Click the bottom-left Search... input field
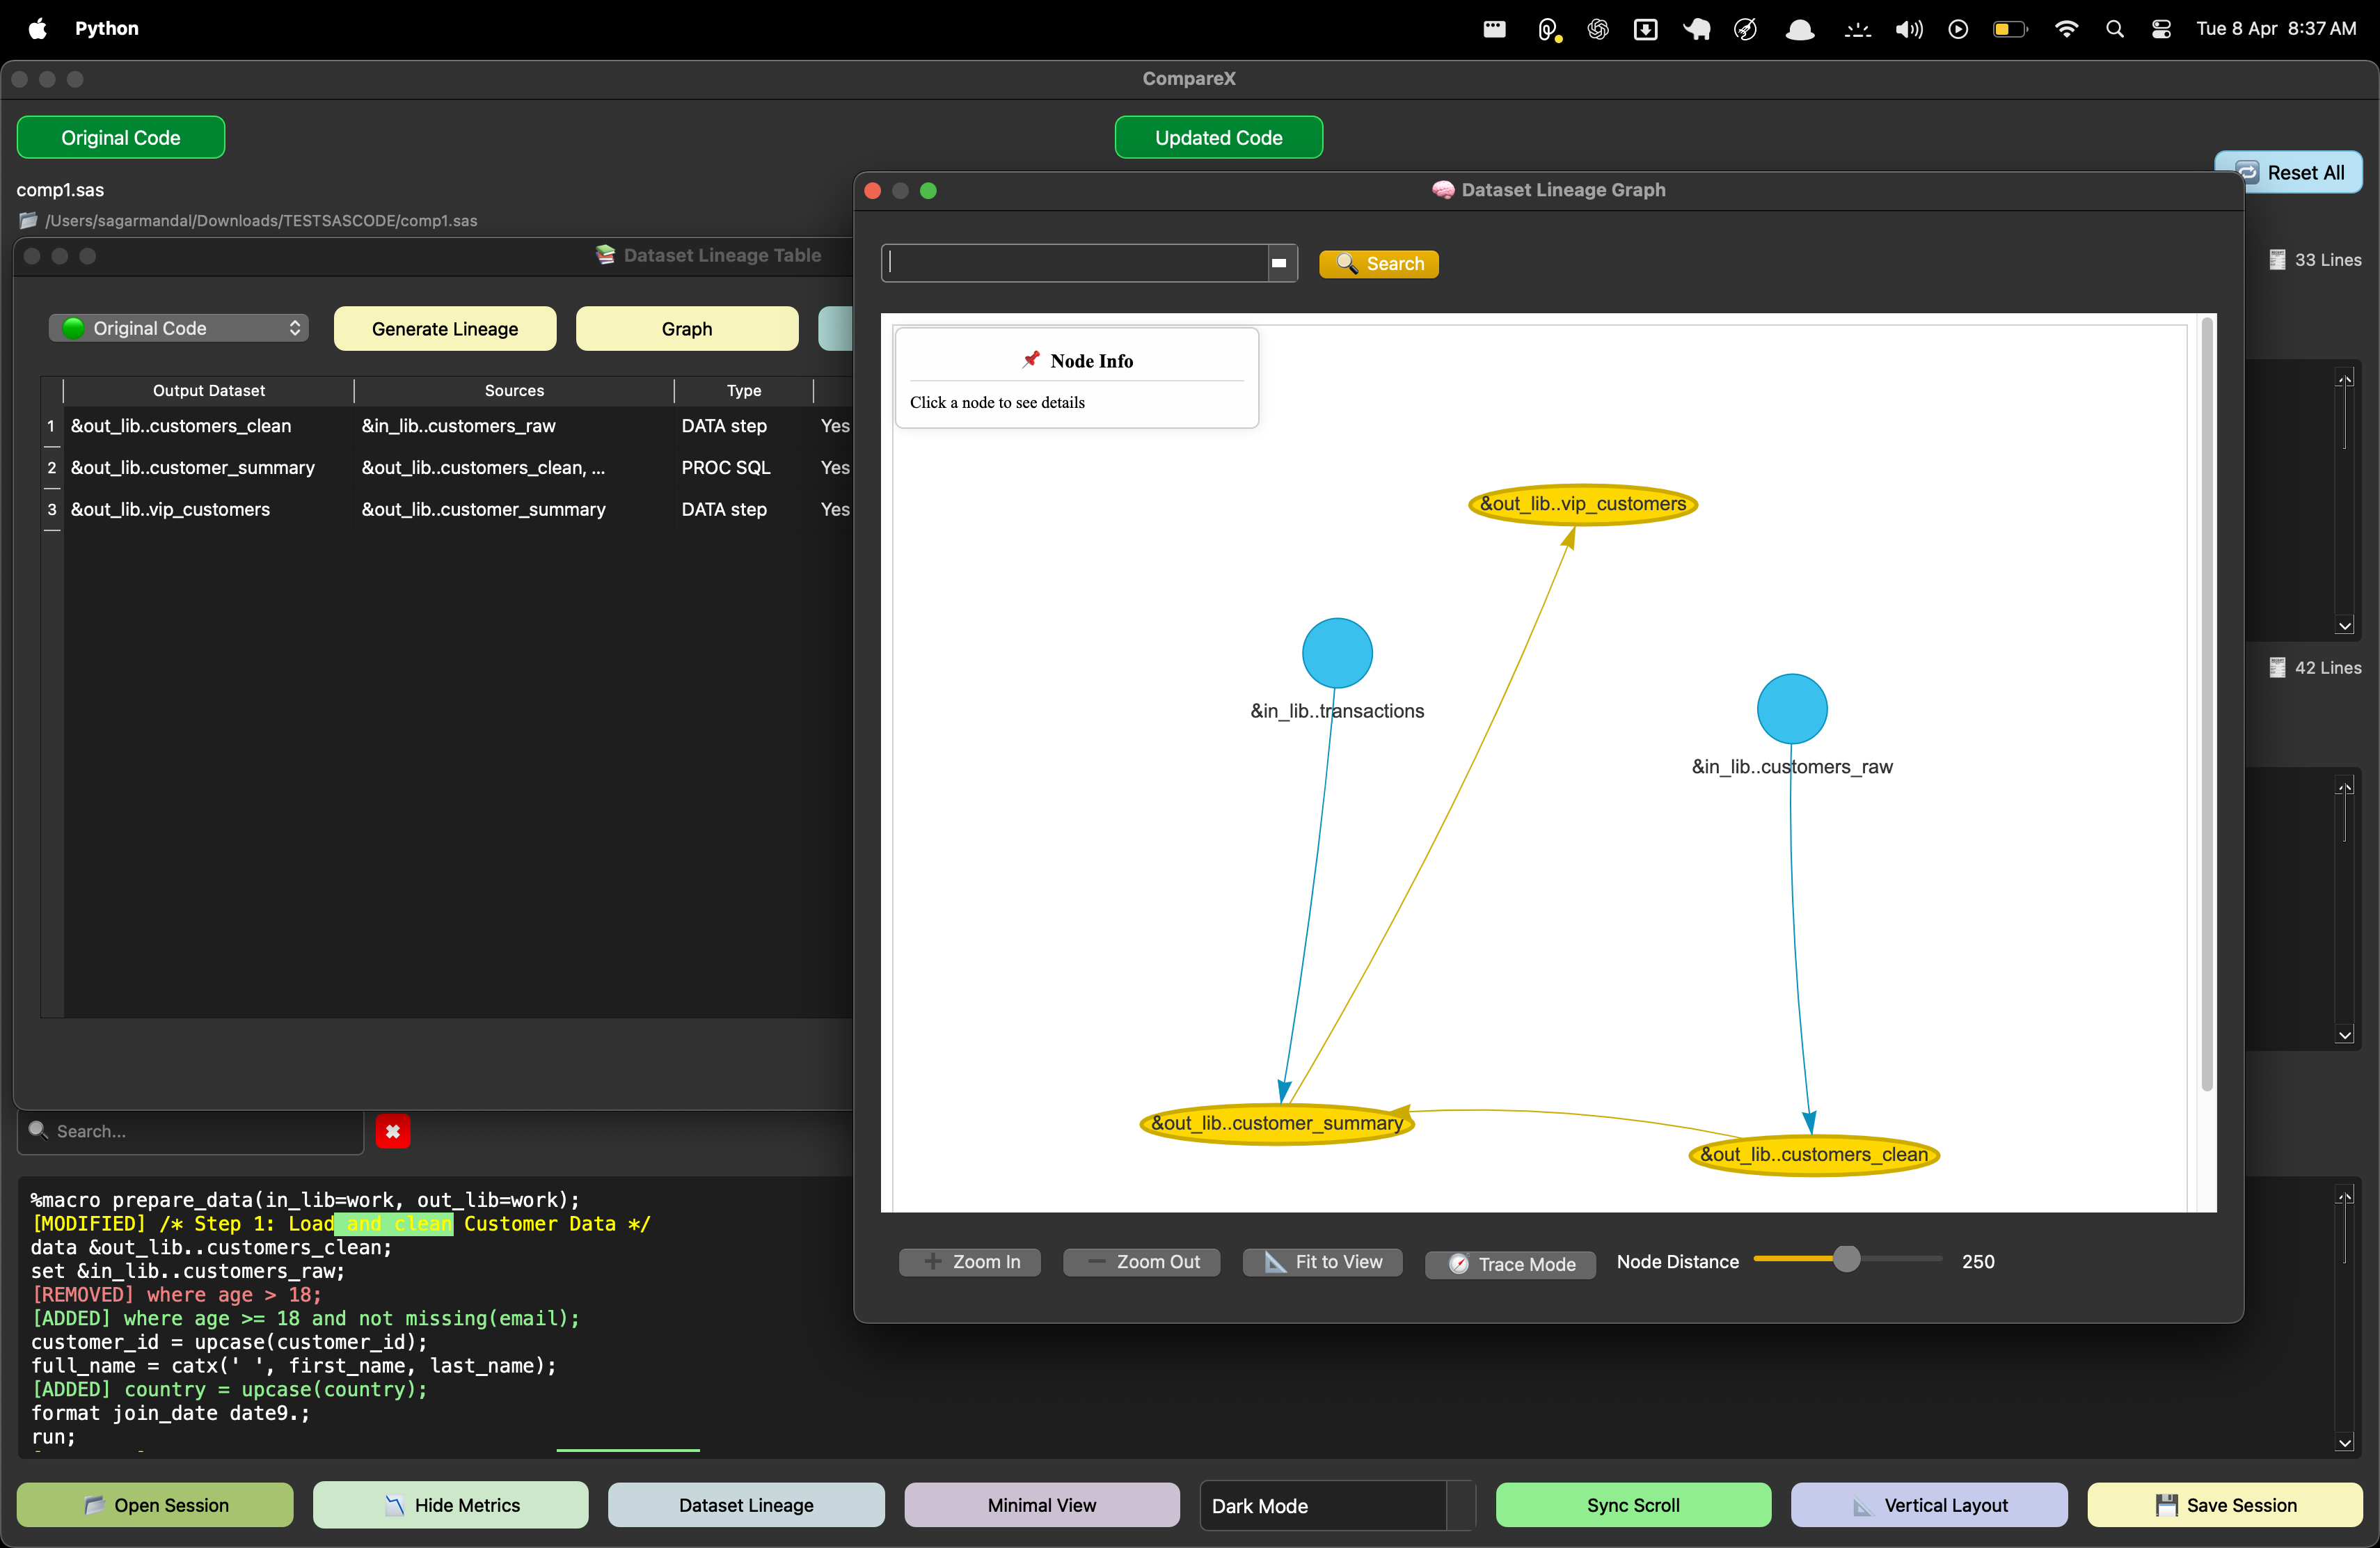Viewport: 2380px width, 1548px height. [x=200, y=1131]
